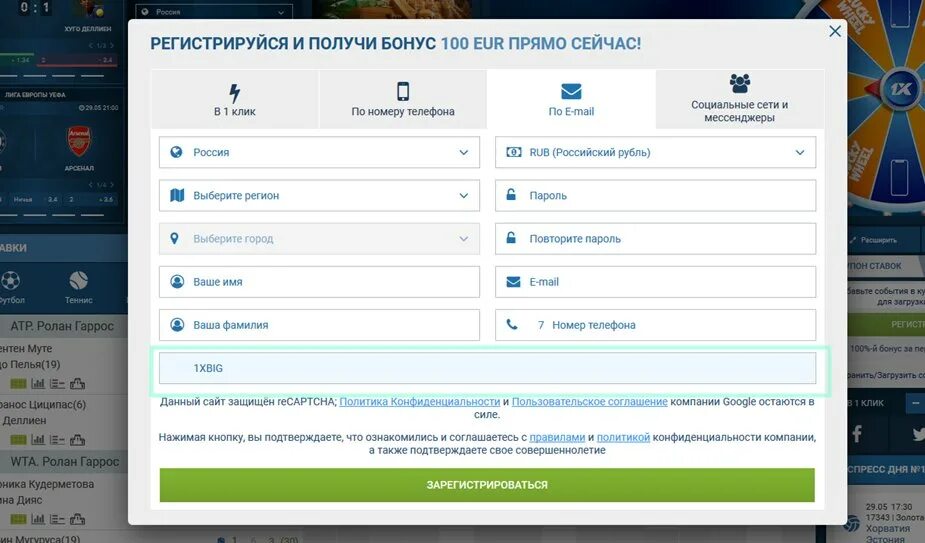
Task: Click the map icon in region field
Action: coord(177,195)
